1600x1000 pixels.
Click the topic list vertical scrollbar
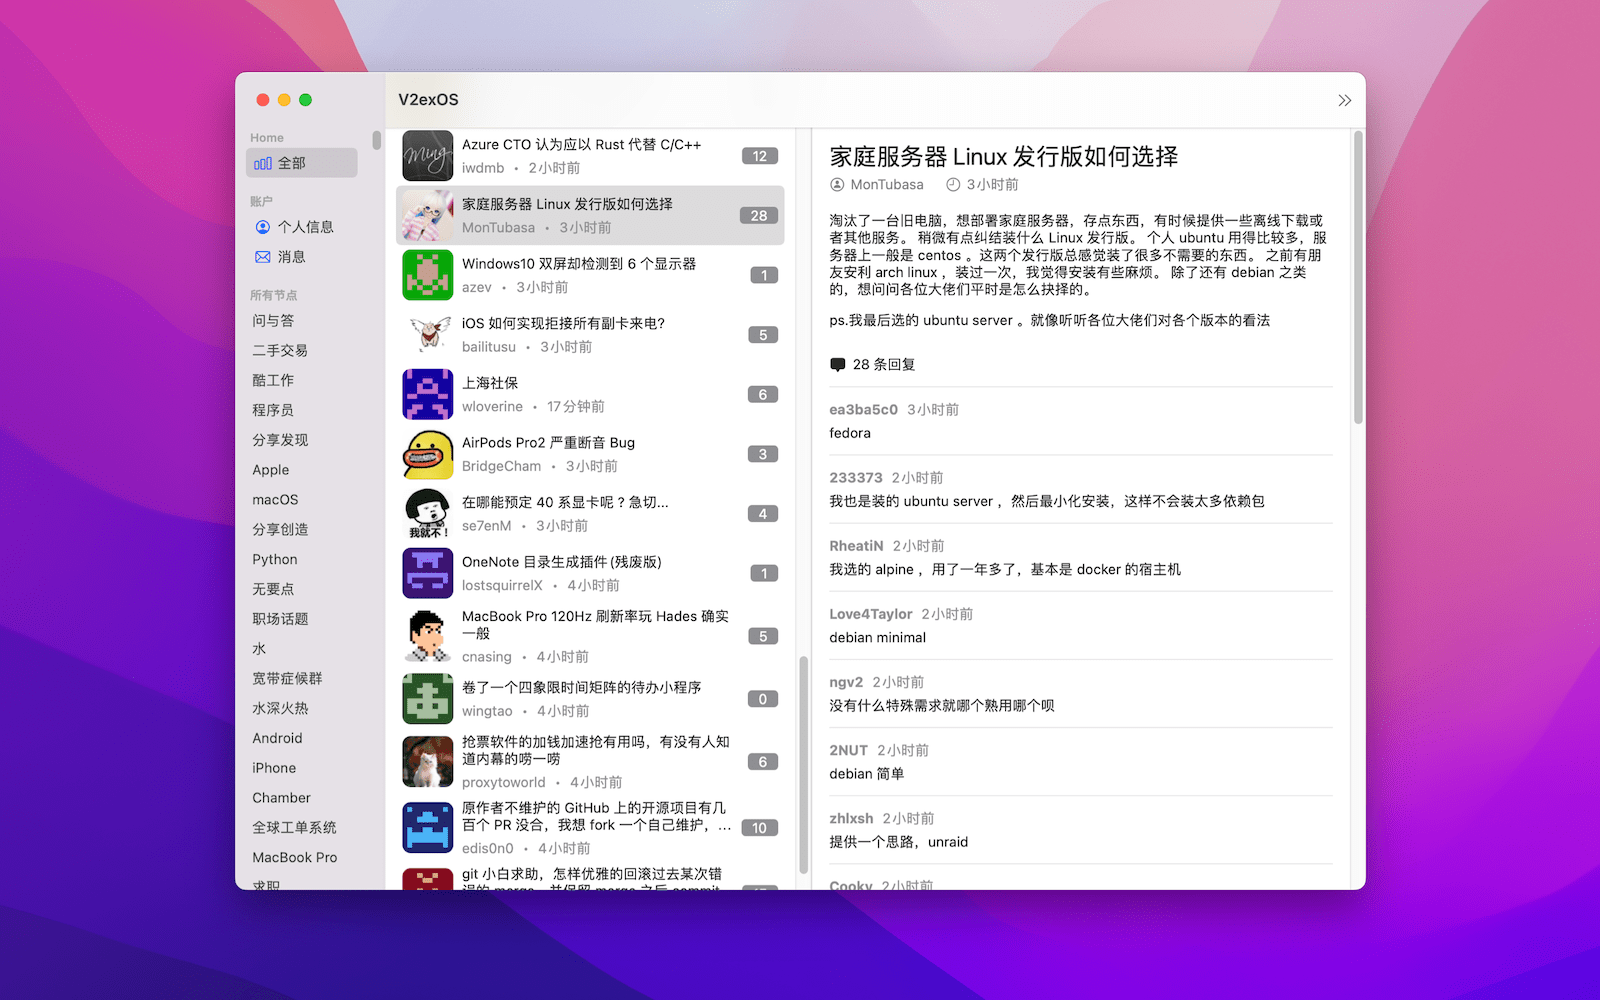click(x=803, y=765)
